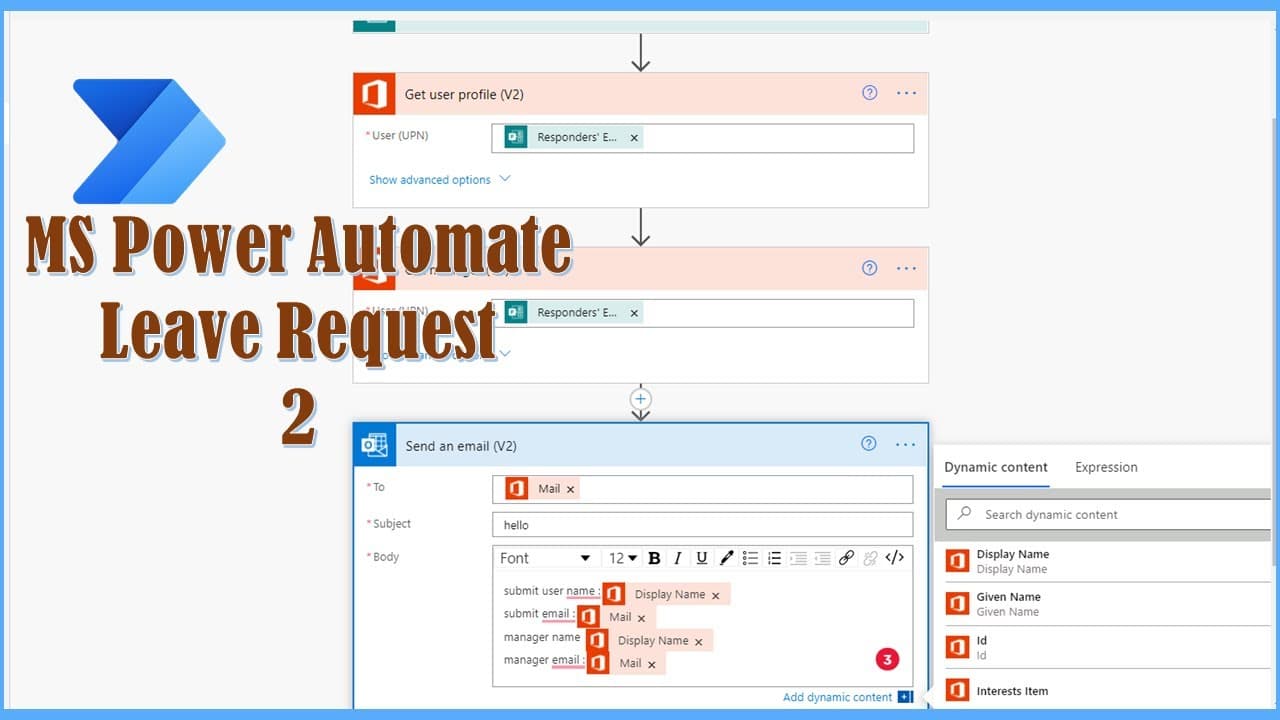Click Show advanced options under Get user profile

tap(430, 180)
